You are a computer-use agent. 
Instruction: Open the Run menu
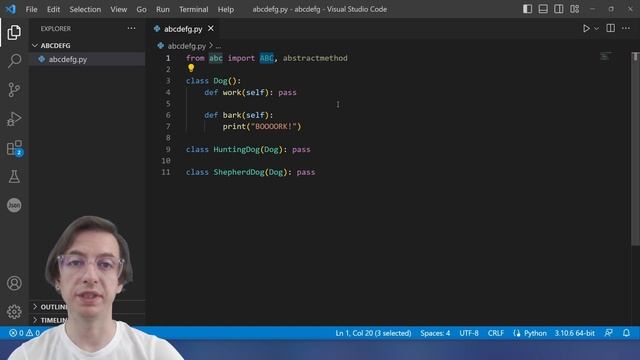tap(162, 9)
